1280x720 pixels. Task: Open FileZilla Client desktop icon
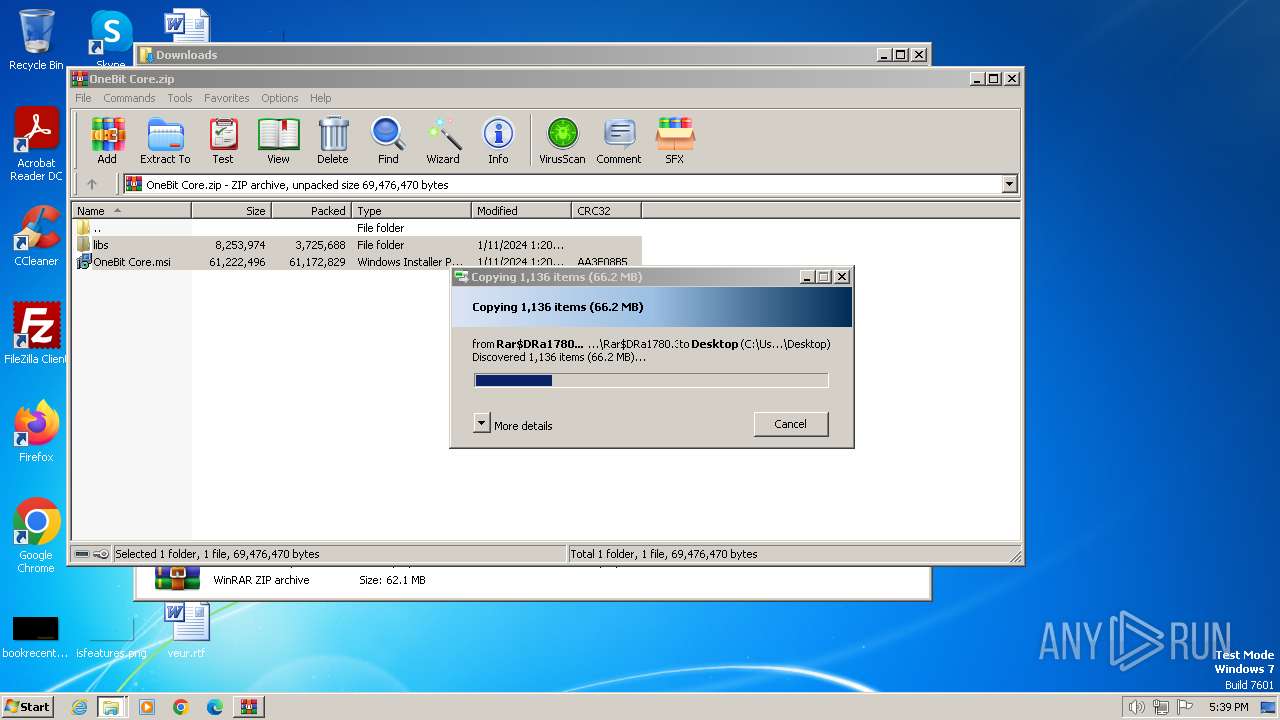coord(36,334)
